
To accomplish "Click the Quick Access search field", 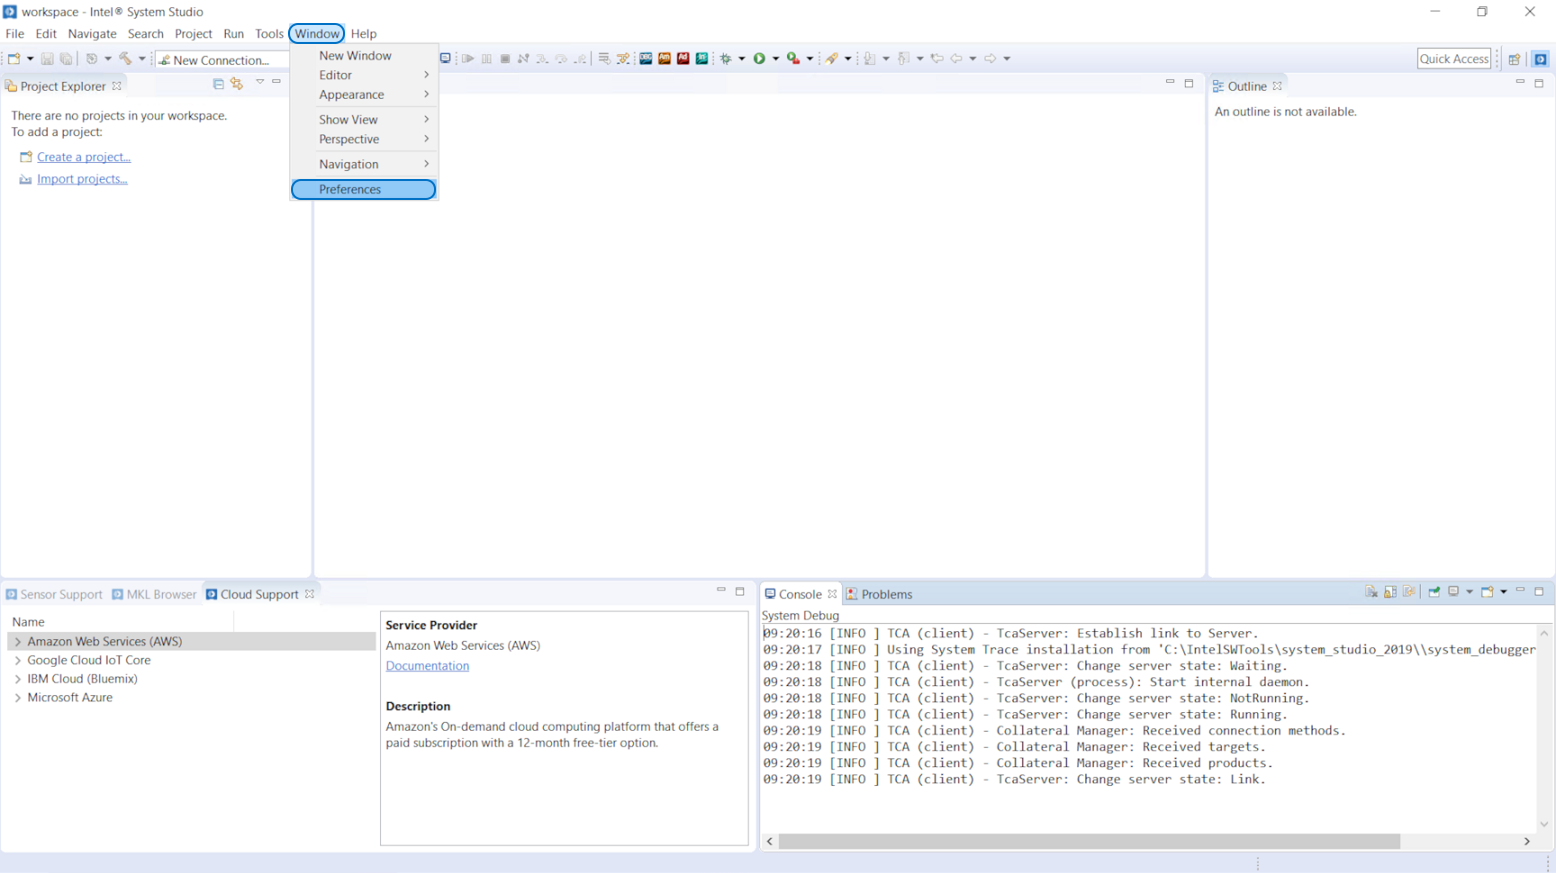I will pyautogui.click(x=1454, y=59).
